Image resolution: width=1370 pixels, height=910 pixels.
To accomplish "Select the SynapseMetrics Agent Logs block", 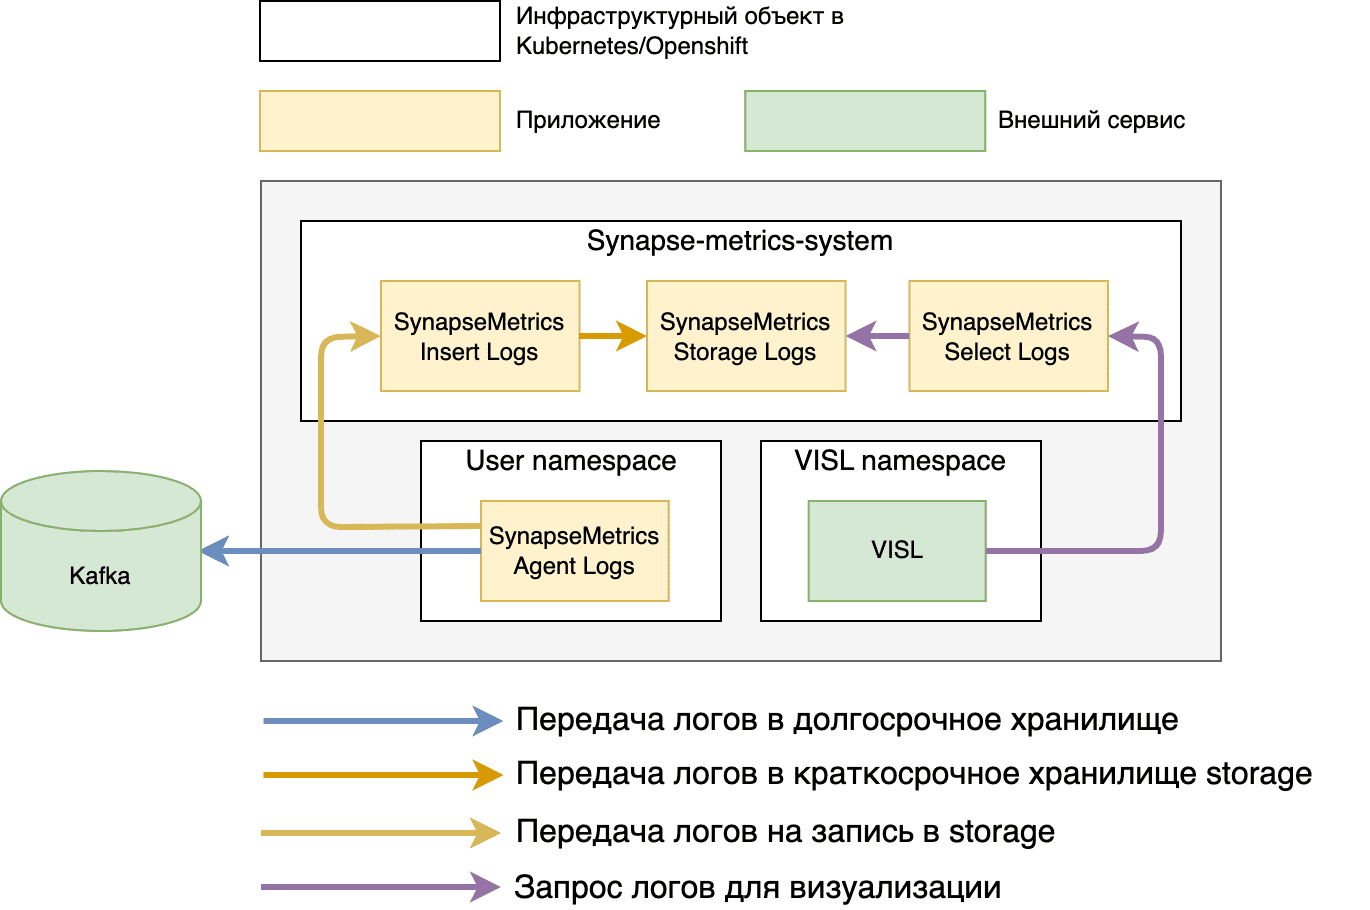I will [x=575, y=548].
